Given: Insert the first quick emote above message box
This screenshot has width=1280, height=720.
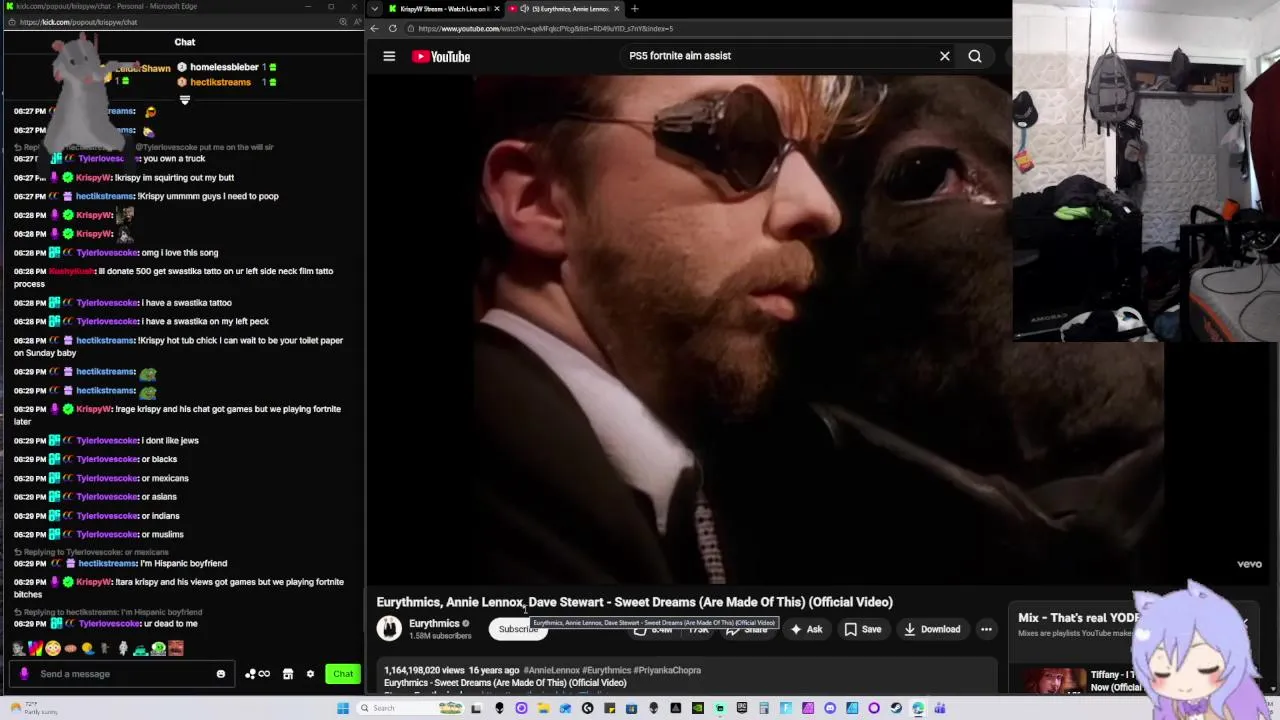Looking at the screenshot, I should 18,648.
